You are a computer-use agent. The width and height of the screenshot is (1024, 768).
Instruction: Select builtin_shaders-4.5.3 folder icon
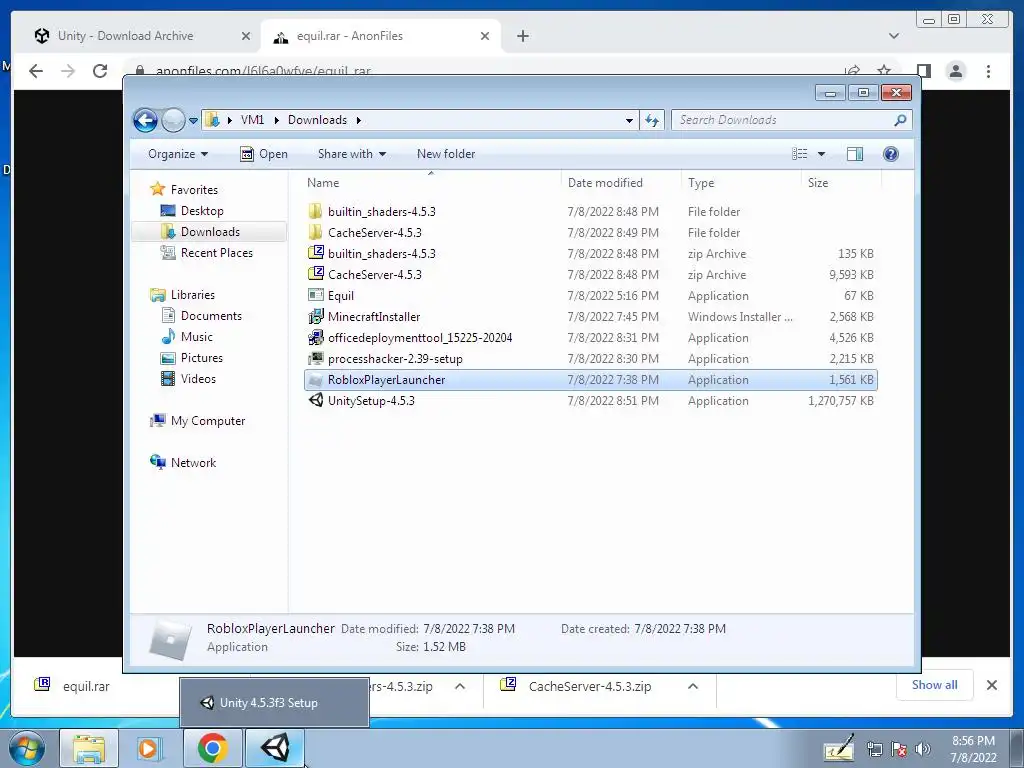pyautogui.click(x=315, y=211)
